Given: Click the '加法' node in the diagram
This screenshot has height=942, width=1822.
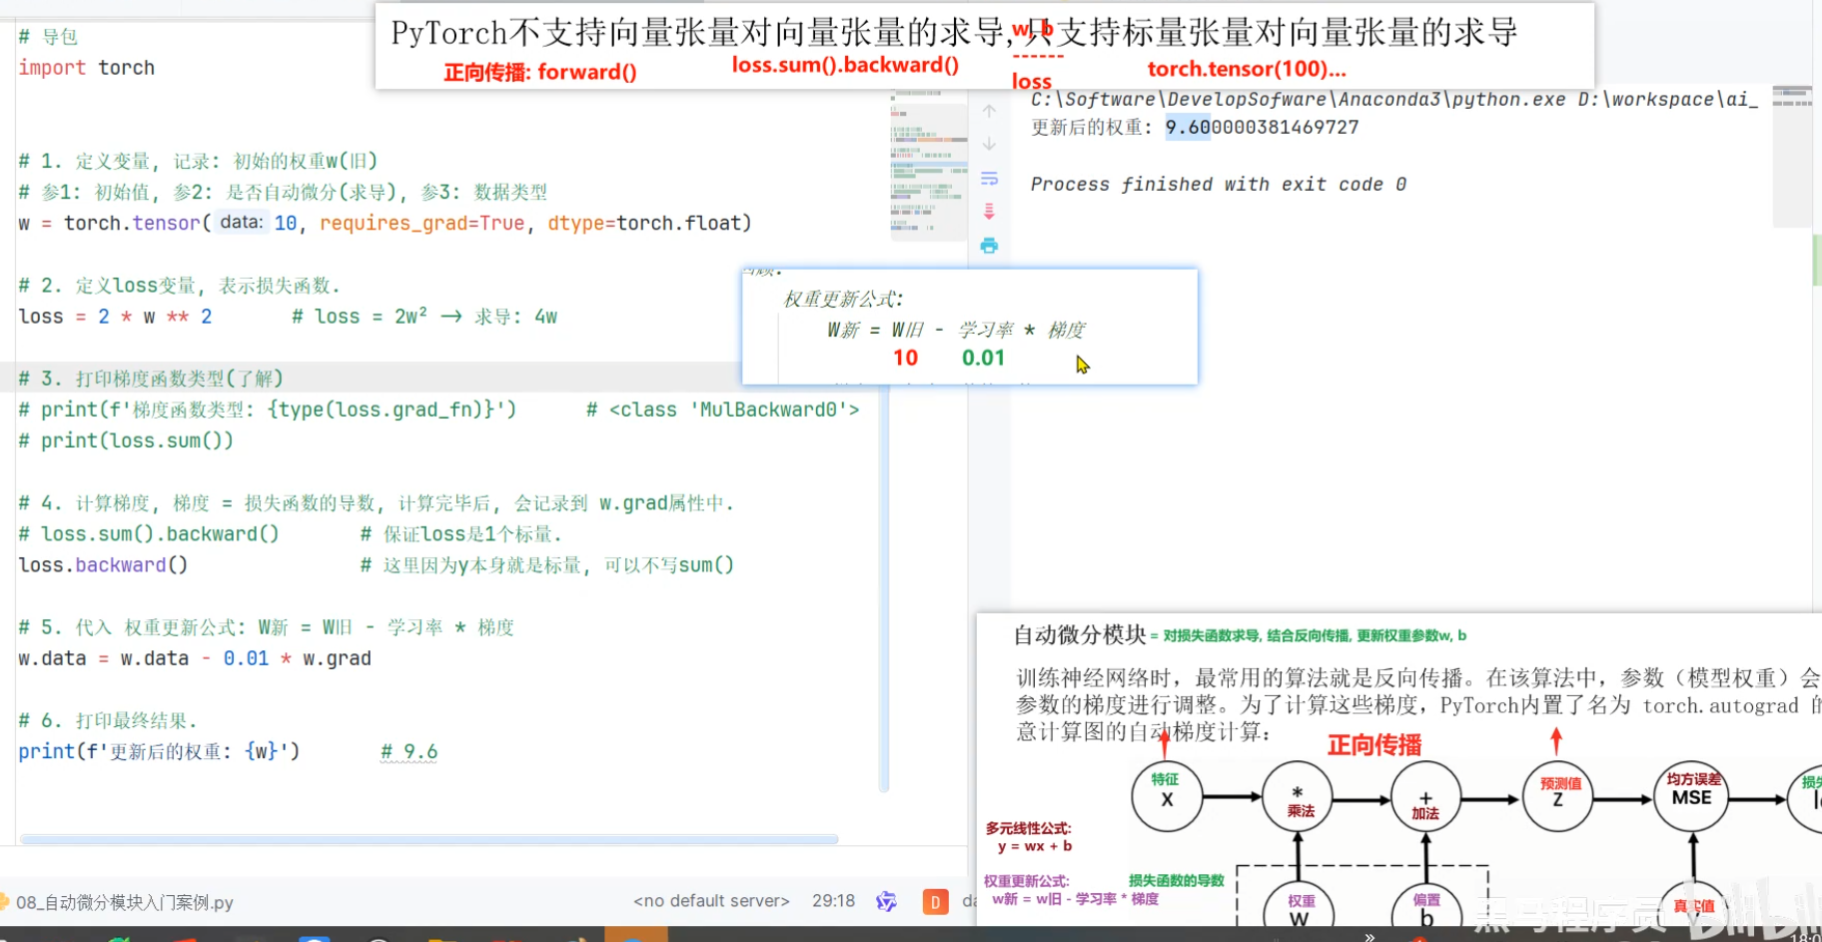Looking at the screenshot, I should click(1426, 798).
